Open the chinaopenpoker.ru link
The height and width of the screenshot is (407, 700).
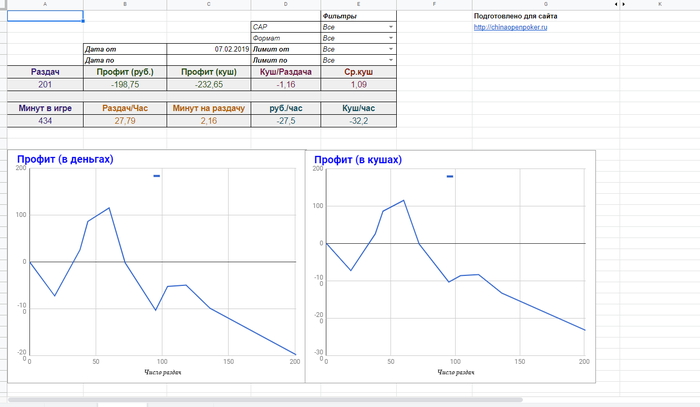point(510,27)
